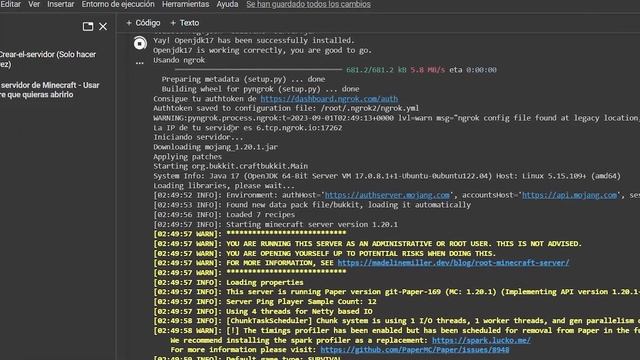This screenshot has width=640, height=360.
Task: Open the Editar menu
Action: pyautogui.click(x=11, y=4)
